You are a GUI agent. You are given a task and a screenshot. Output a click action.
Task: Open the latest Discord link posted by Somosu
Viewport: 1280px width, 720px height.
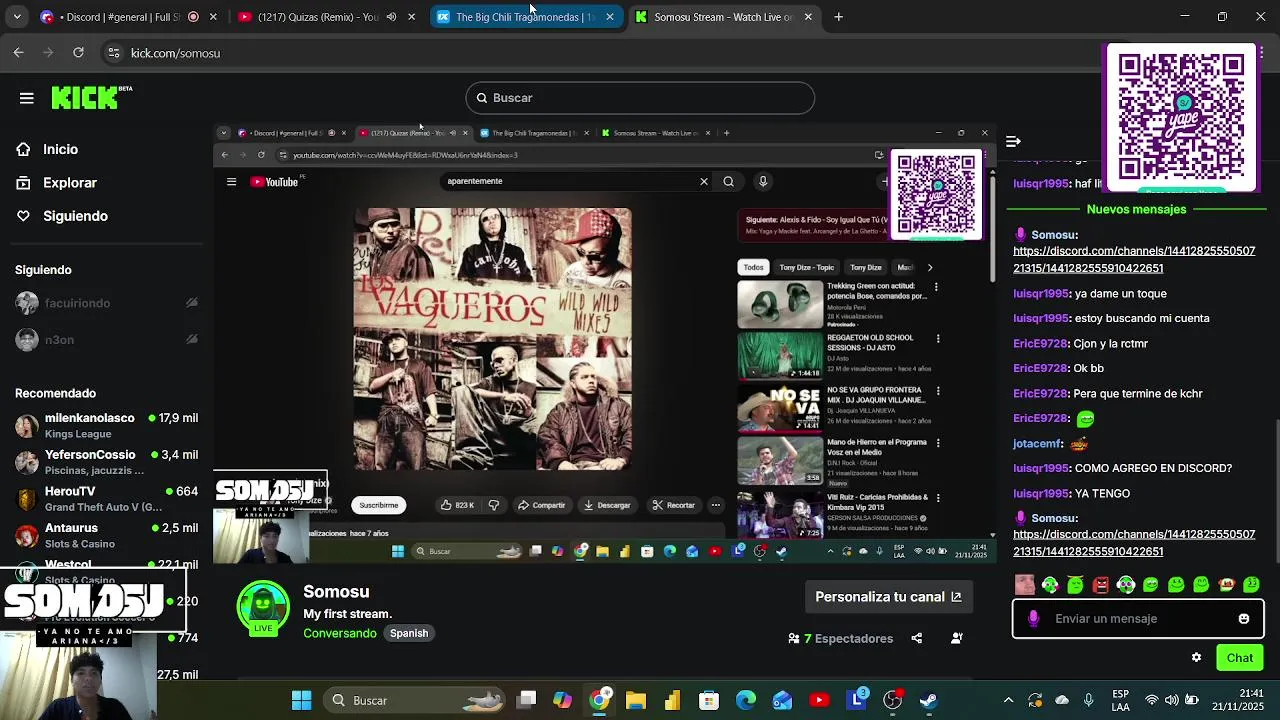pyautogui.click(x=1134, y=543)
